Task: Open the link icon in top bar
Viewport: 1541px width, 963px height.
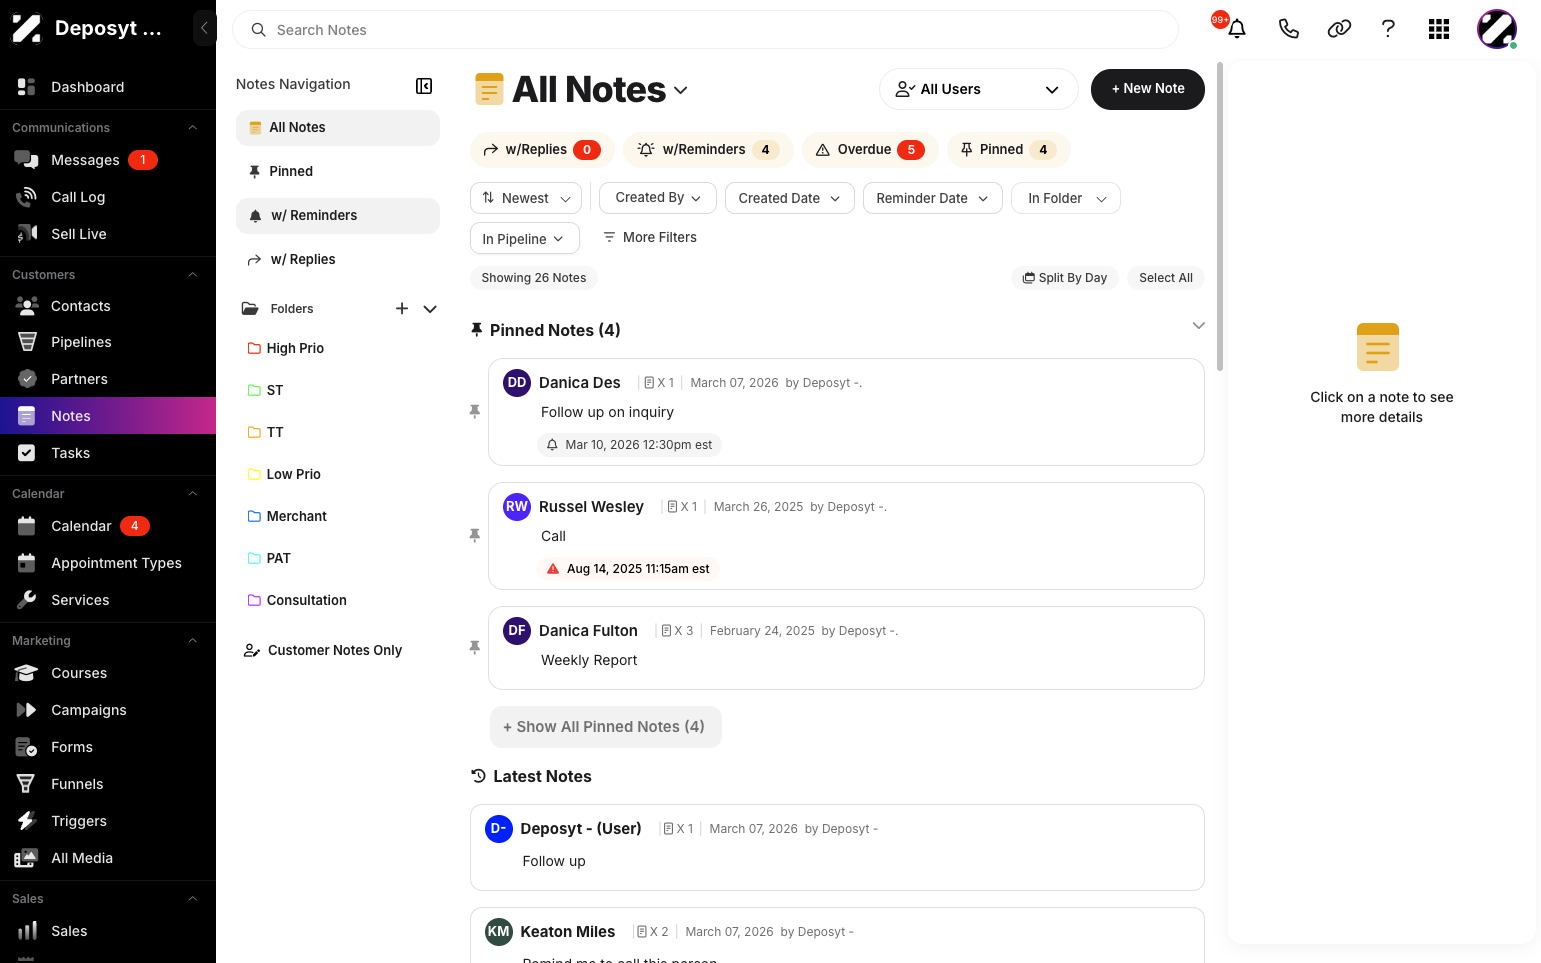Action: pyautogui.click(x=1339, y=29)
